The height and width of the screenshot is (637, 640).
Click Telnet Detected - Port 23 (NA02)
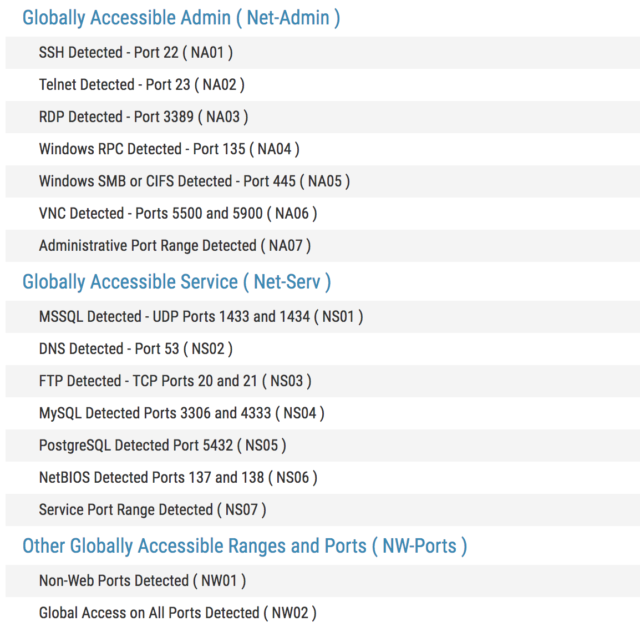141,85
